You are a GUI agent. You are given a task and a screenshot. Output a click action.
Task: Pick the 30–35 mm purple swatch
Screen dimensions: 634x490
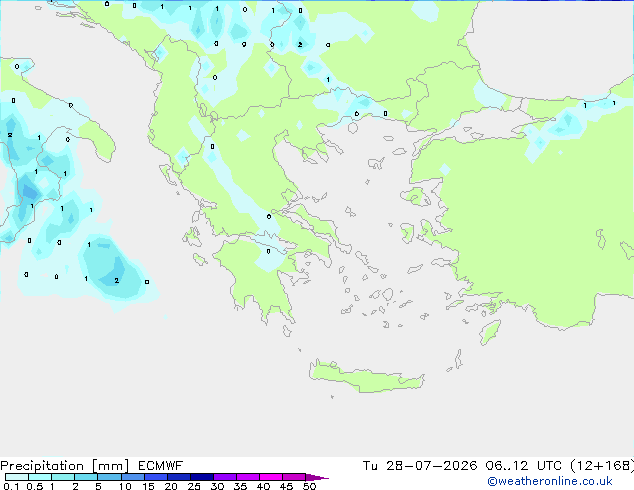(224, 477)
